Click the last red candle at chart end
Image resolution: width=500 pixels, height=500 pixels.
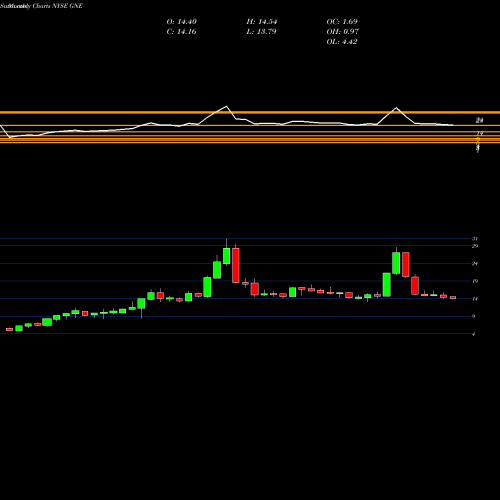pyautogui.click(x=453, y=297)
